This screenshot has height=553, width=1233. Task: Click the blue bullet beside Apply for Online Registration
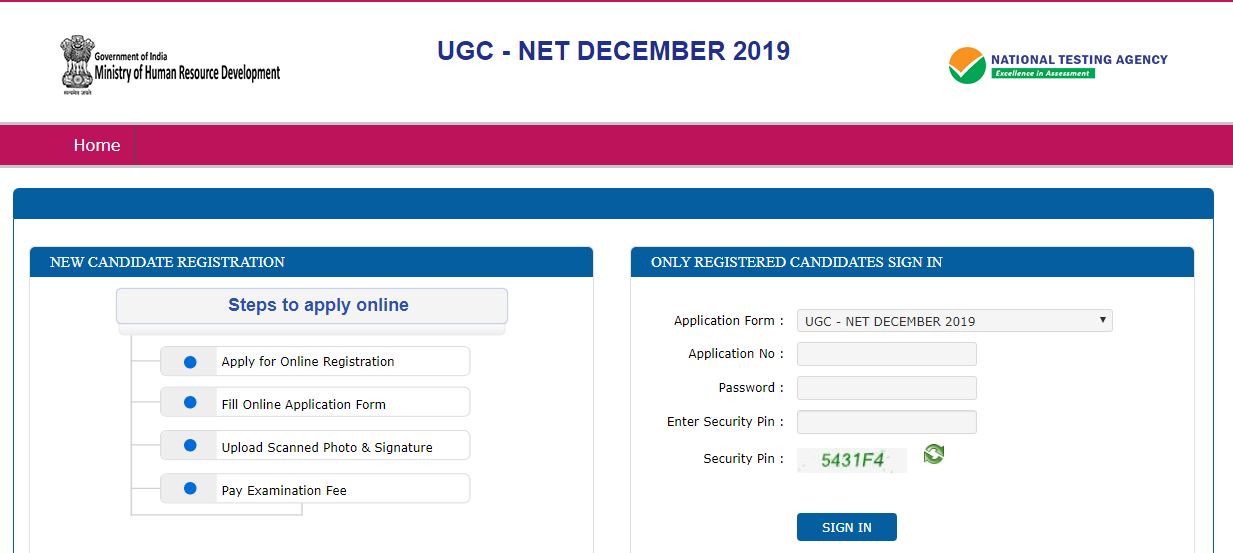(x=190, y=362)
